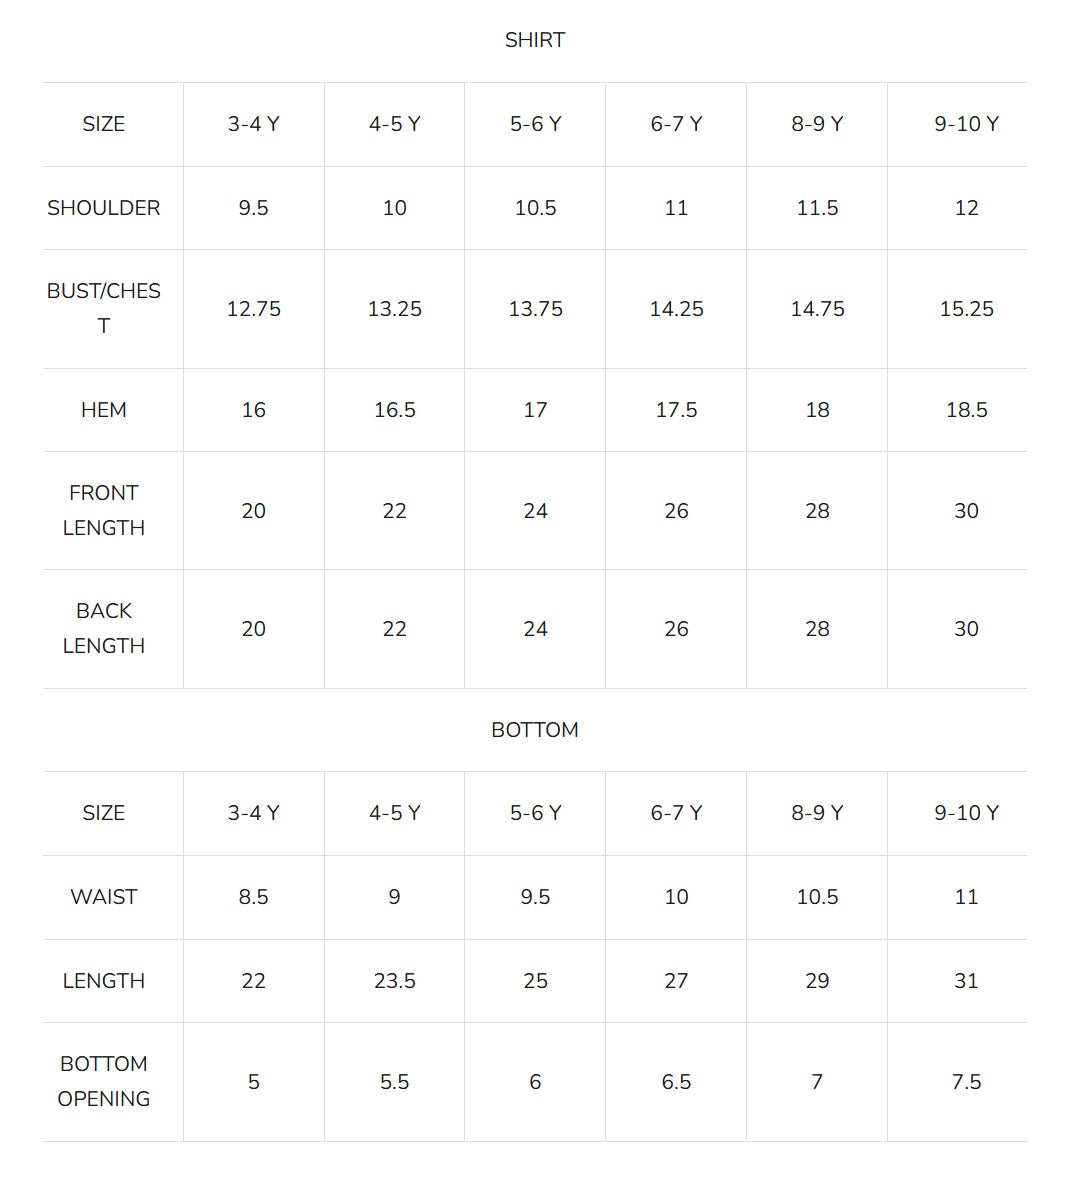The width and height of the screenshot is (1072, 1184).
Task: Click the BOTTOM table heading
Action: click(x=534, y=730)
